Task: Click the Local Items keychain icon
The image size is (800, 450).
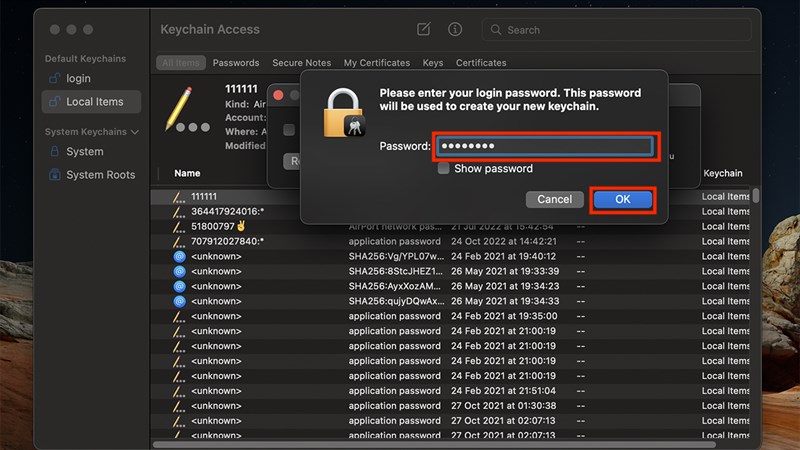Action: 54,102
